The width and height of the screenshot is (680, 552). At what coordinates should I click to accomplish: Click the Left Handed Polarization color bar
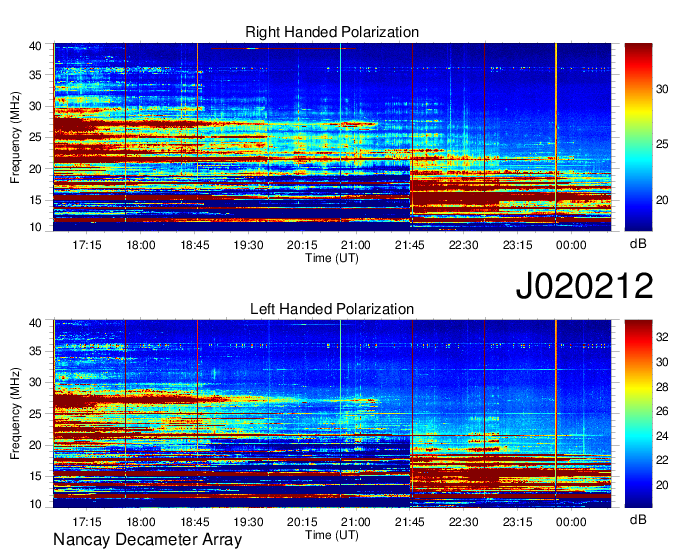coord(638,414)
